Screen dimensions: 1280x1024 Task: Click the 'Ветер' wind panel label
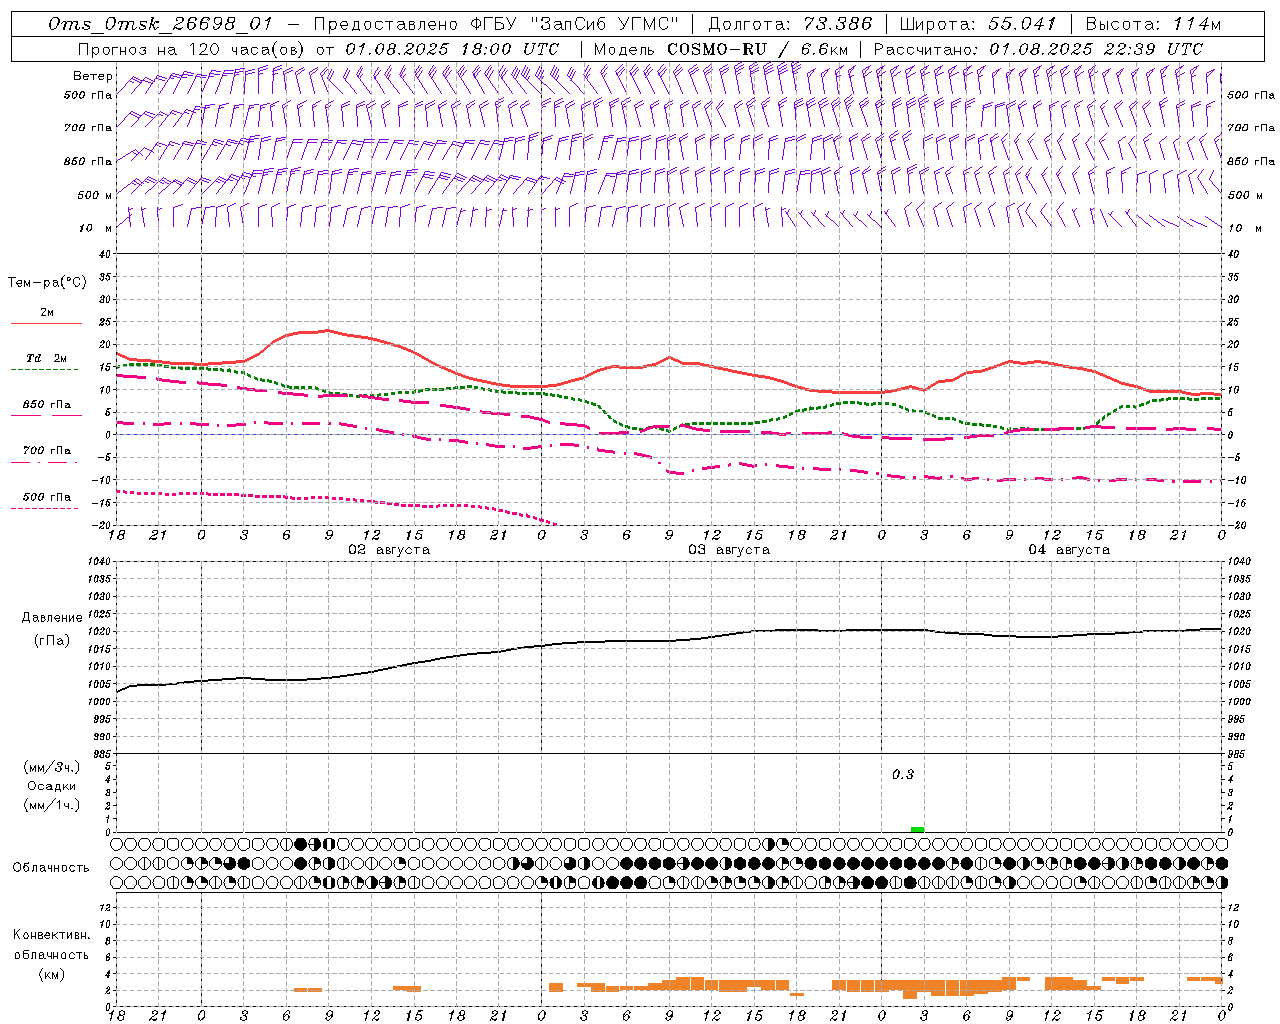(92, 76)
